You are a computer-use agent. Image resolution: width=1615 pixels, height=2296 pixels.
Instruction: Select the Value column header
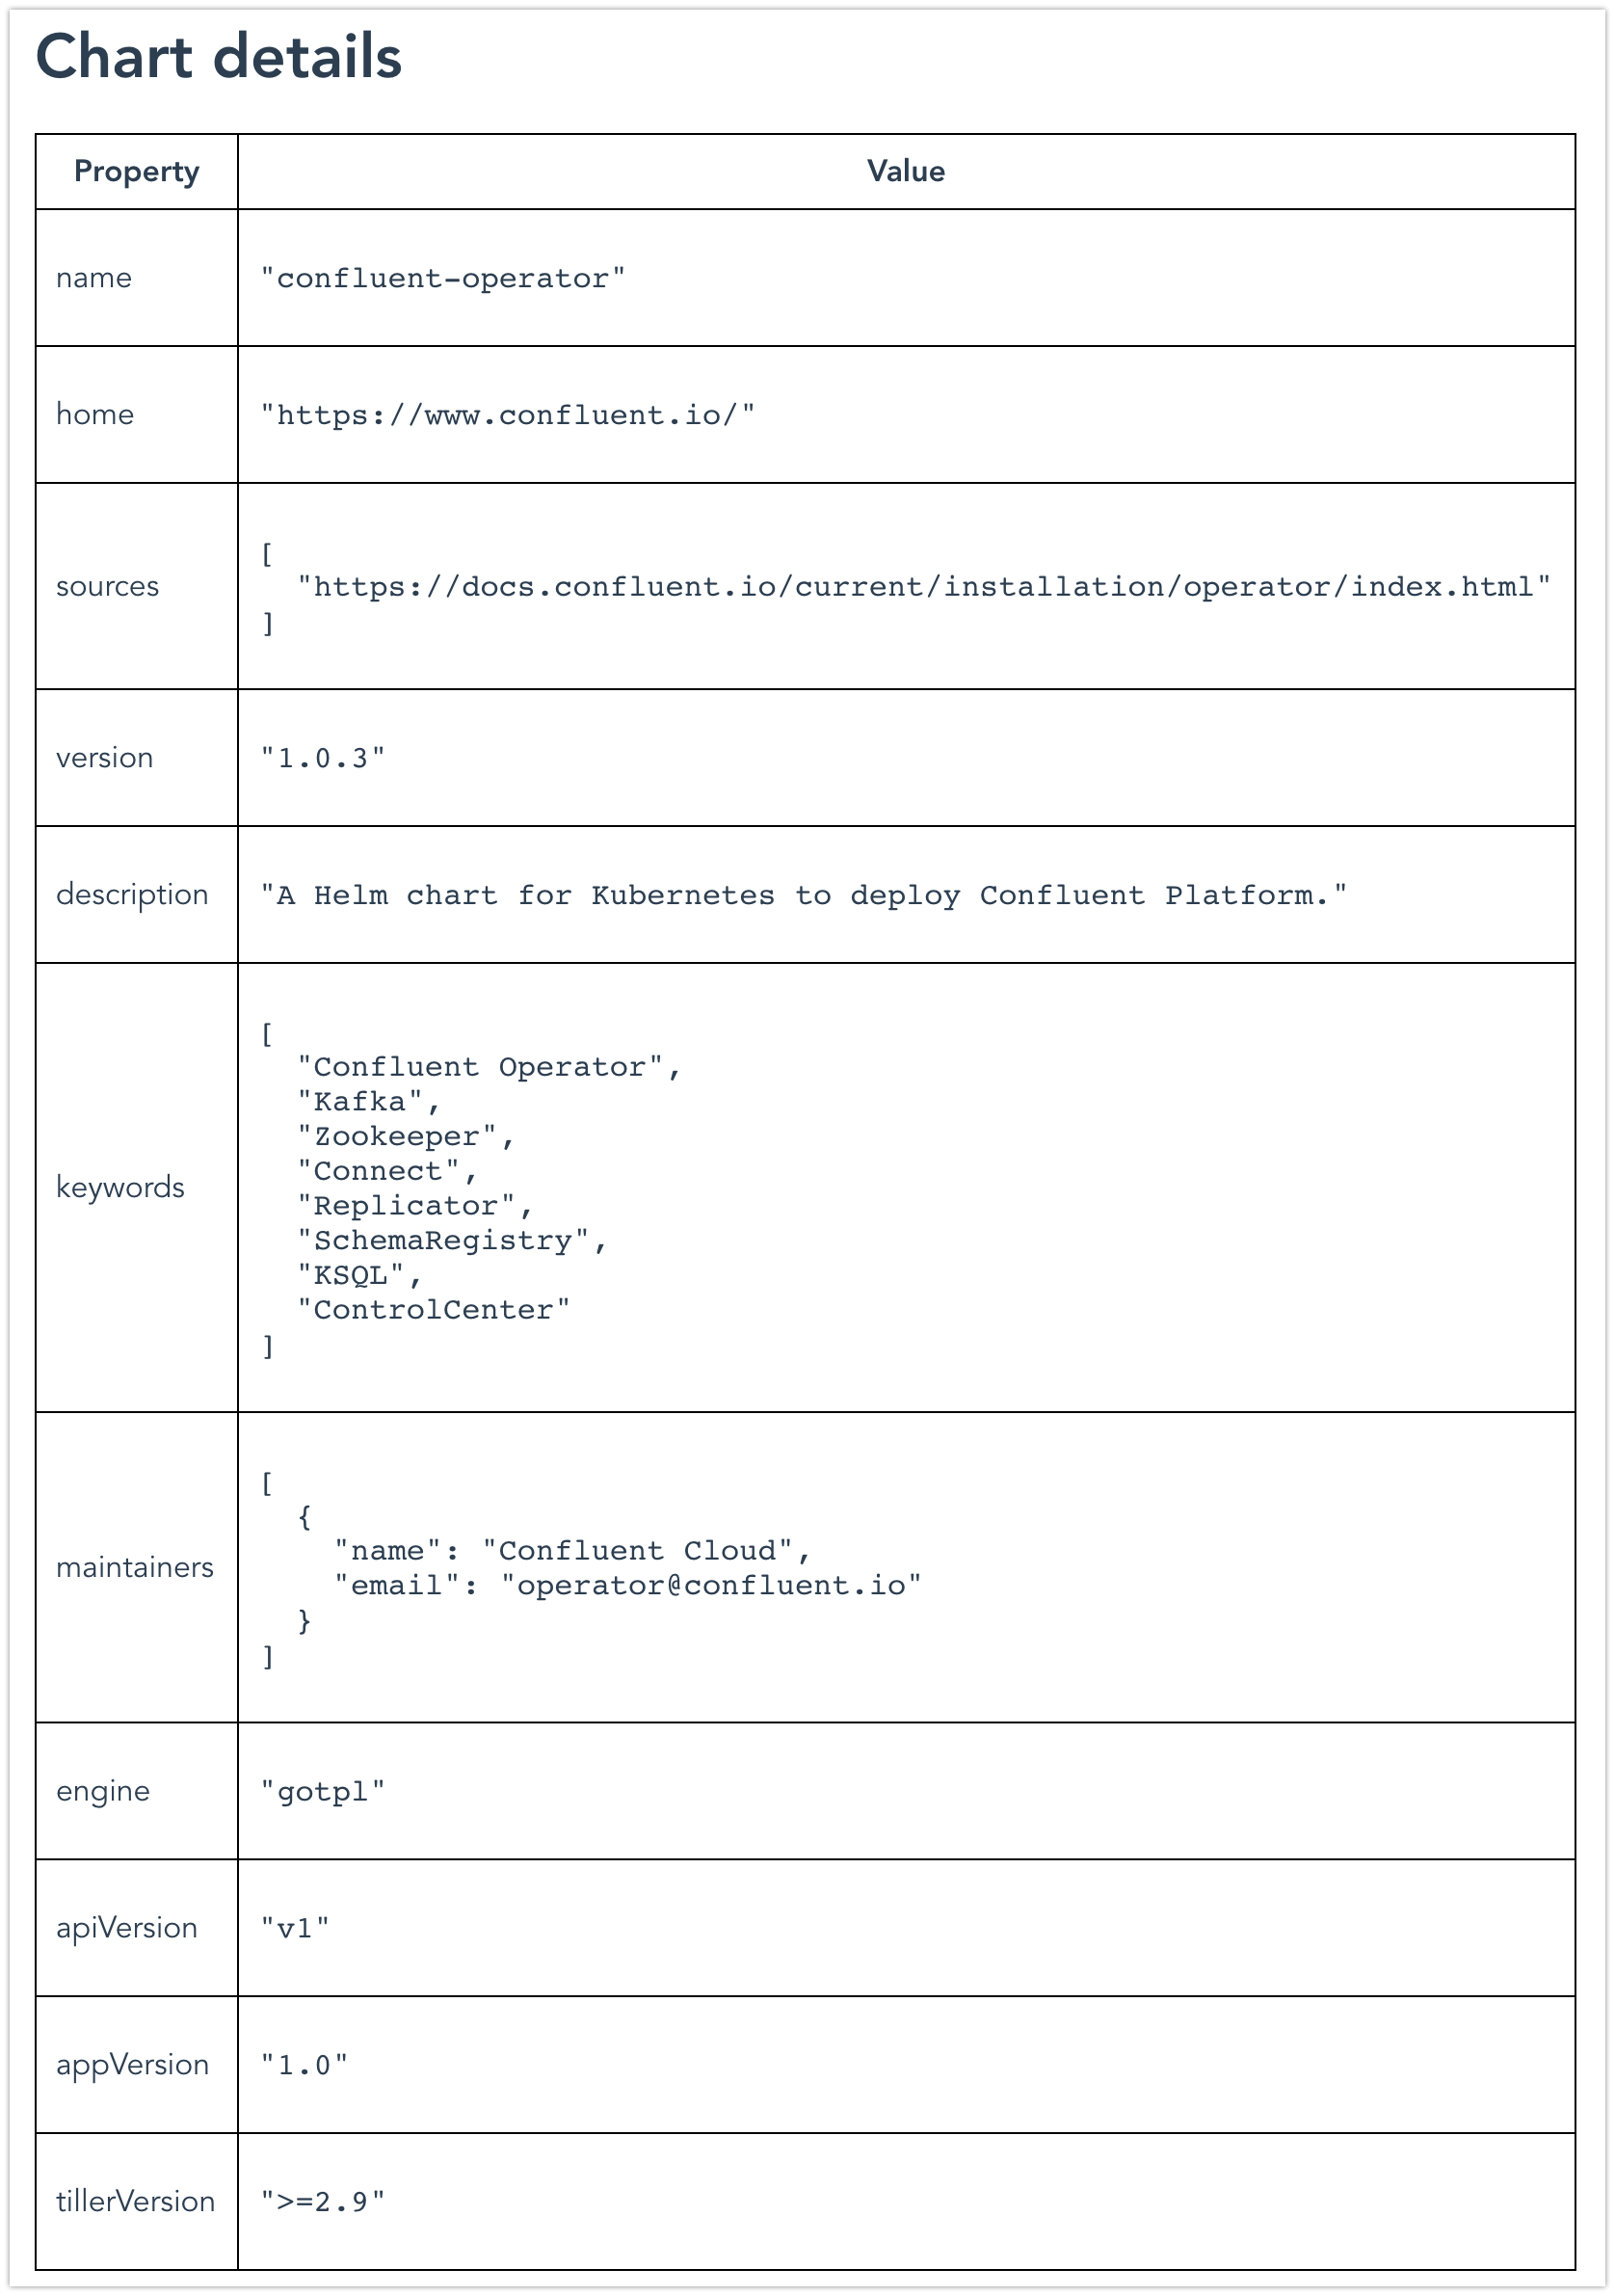[906, 171]
